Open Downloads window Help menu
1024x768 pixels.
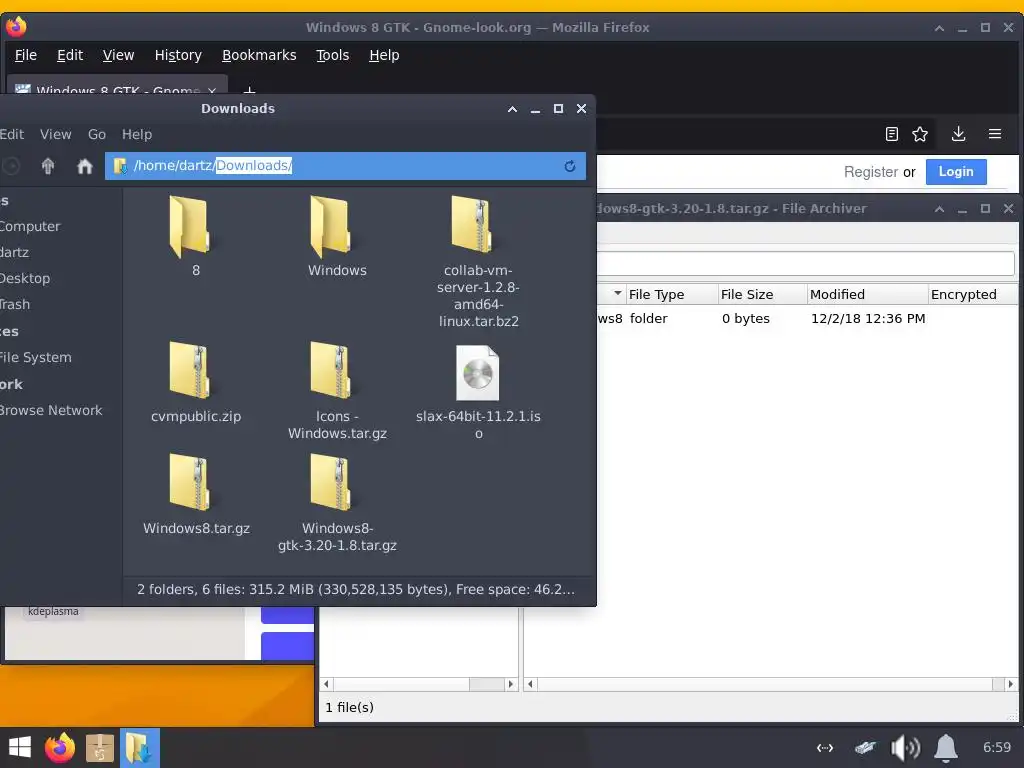(x=136, y=135)
